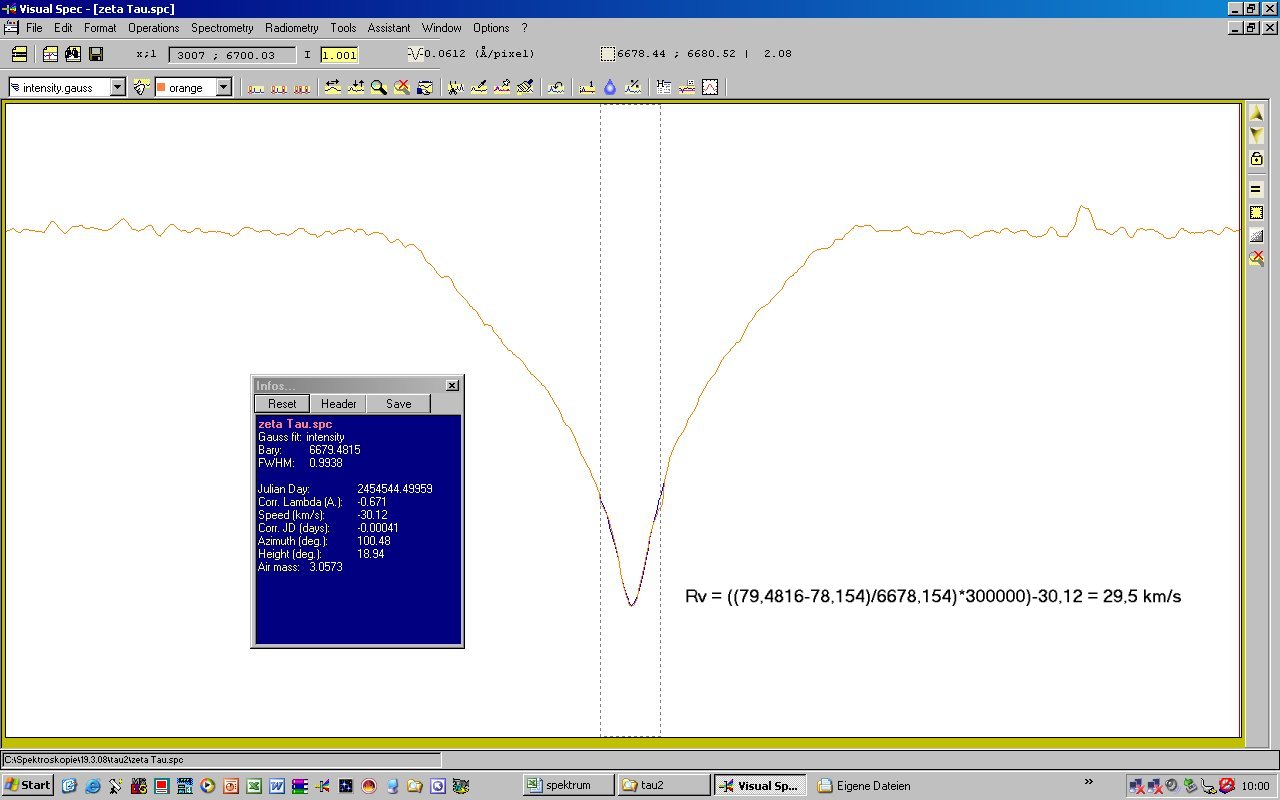Click Header button in Infos window

[338, 404]
